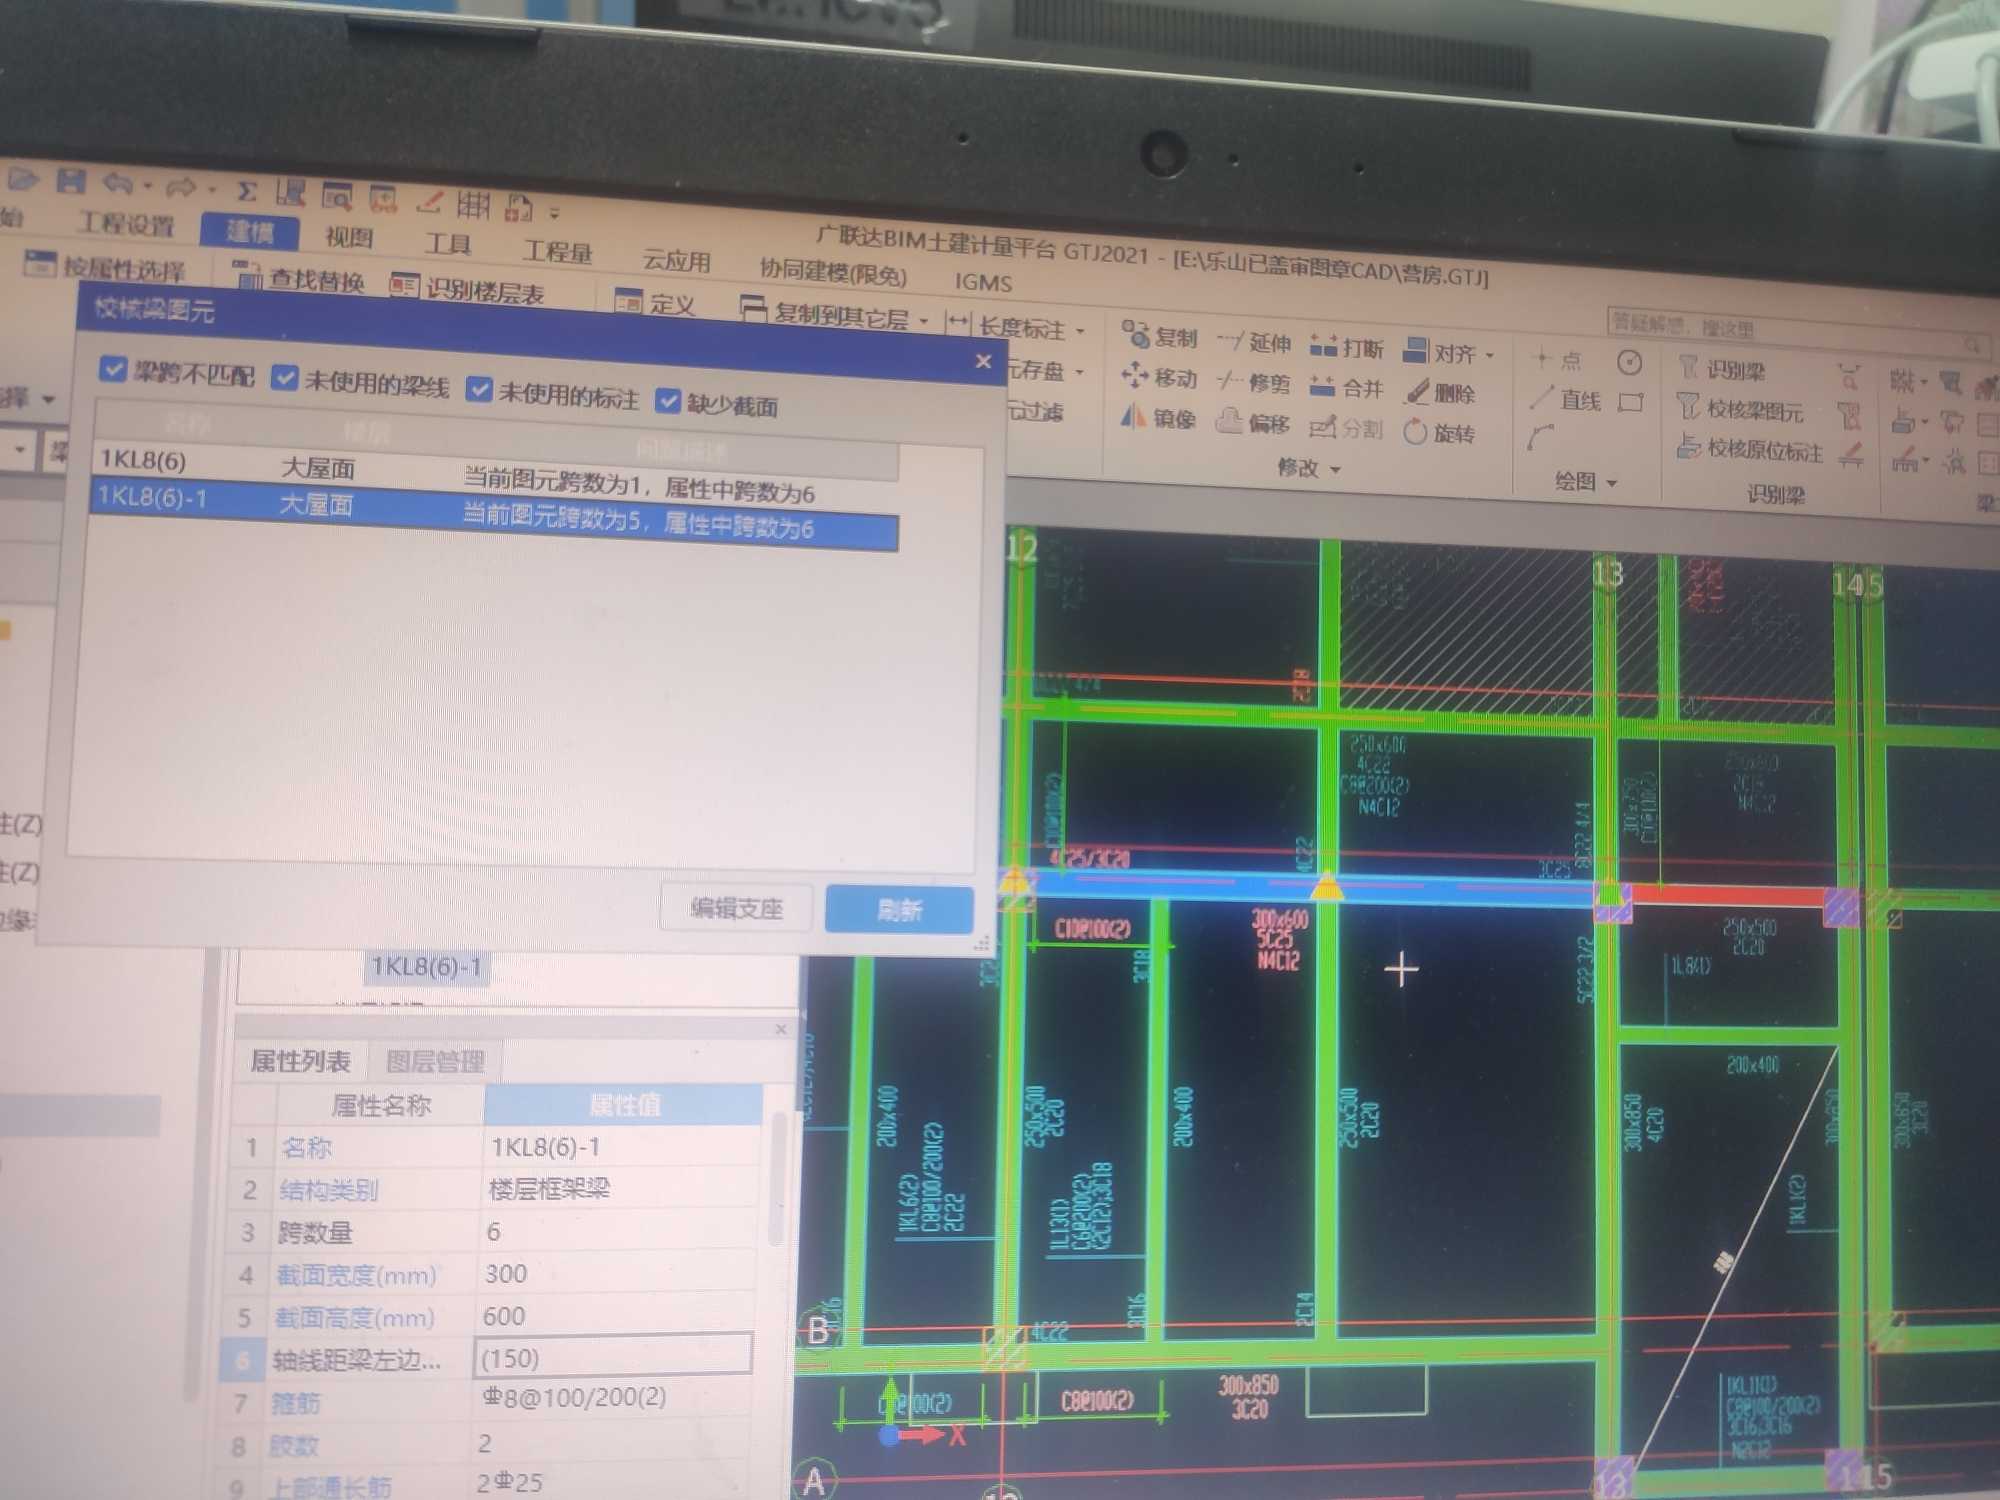Click the Redo arrow icon
Viewport: 2000px width, 1500px height.
(x=181, y=186)
